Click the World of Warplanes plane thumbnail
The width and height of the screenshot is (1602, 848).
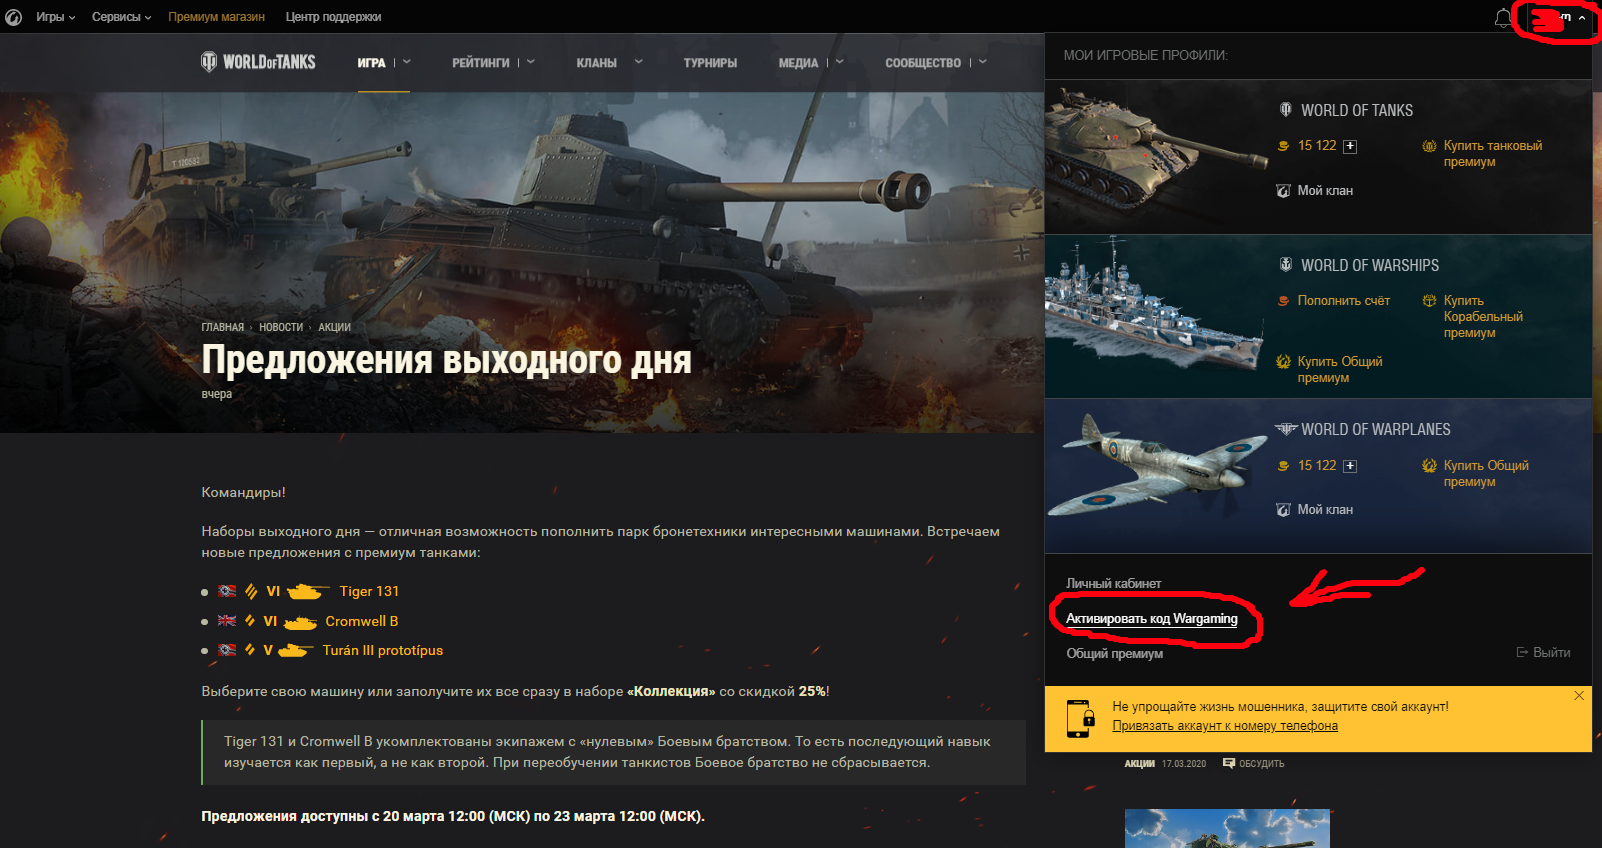coord(1158,465)
